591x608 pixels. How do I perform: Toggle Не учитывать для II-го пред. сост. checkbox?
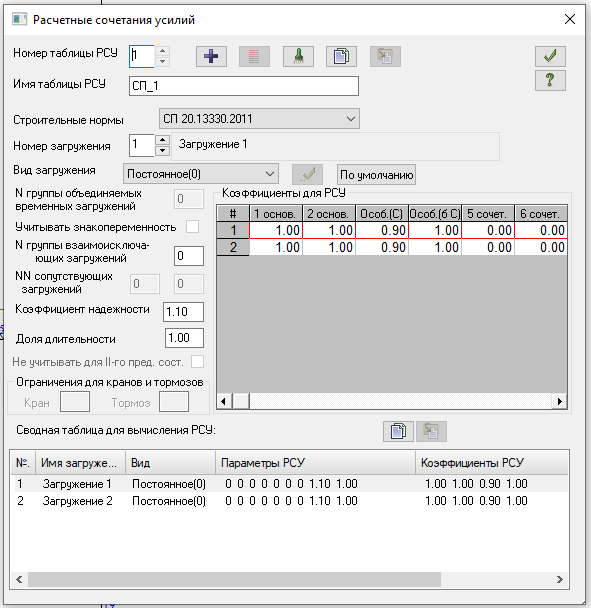coord(197,361)
